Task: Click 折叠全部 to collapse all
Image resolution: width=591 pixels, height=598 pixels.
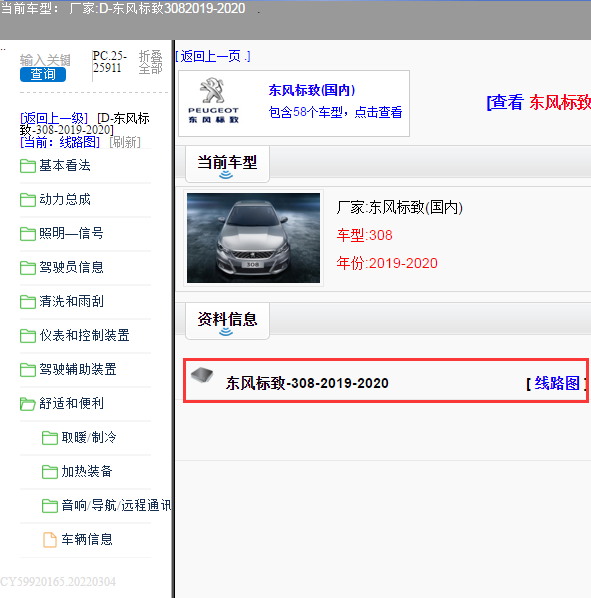Action: pos(150,62)
